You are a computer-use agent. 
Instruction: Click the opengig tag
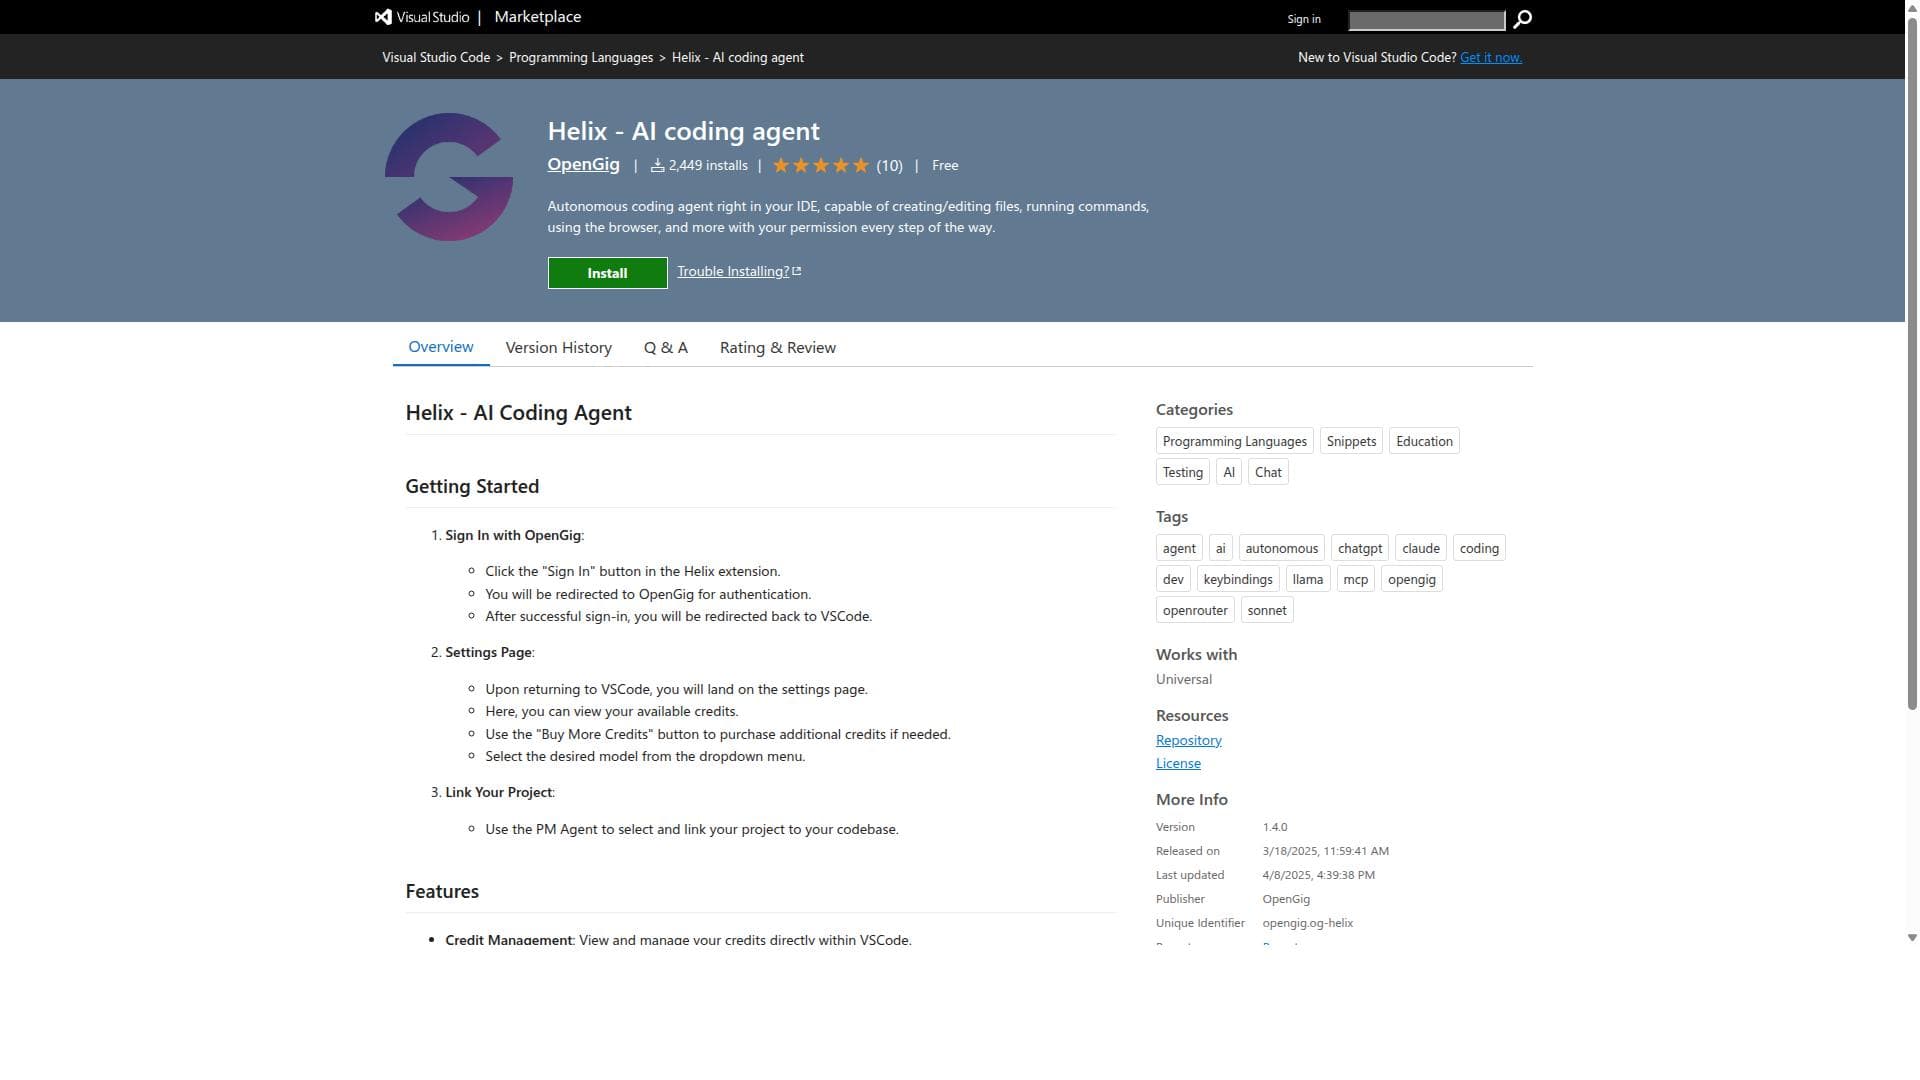1411,579
